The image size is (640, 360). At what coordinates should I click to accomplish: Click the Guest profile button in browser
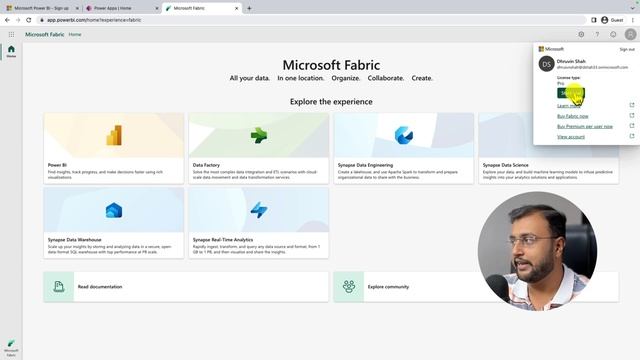click(612, 20)
